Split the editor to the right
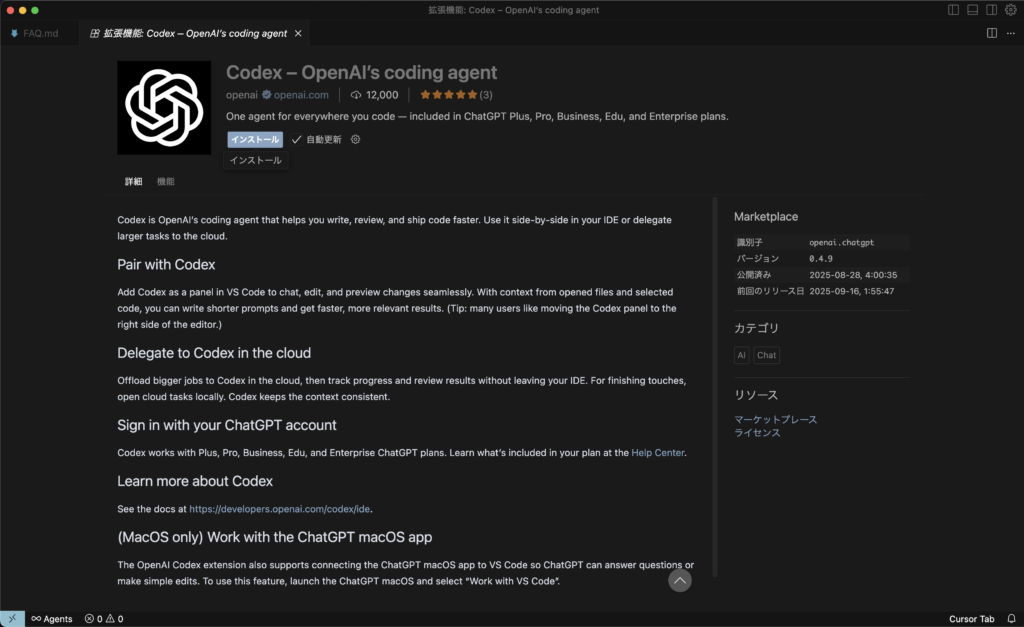Screen dimensions: 1024x627 [992, 33]
